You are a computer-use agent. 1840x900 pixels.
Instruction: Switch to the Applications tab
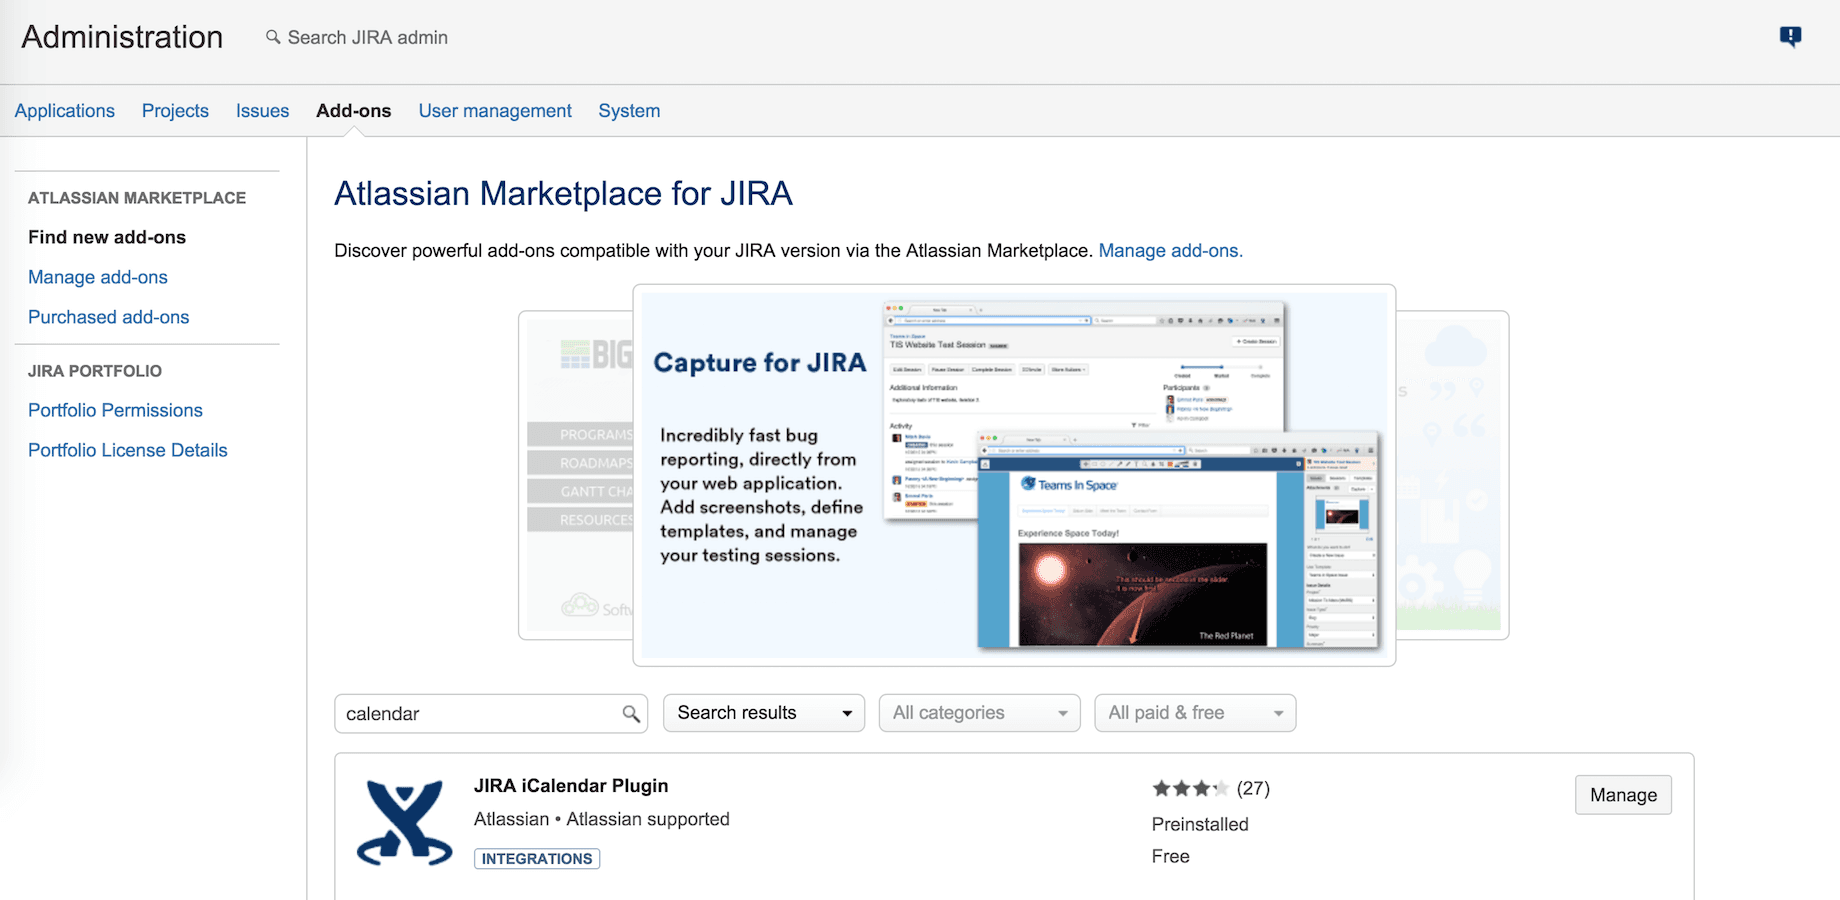[x=65, y=111]
